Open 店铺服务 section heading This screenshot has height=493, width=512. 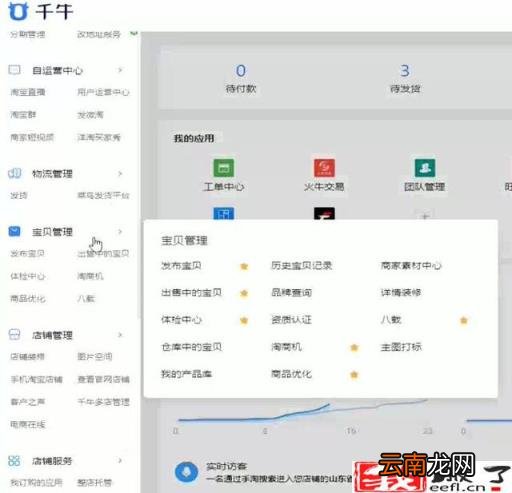(x=52, y=461)
